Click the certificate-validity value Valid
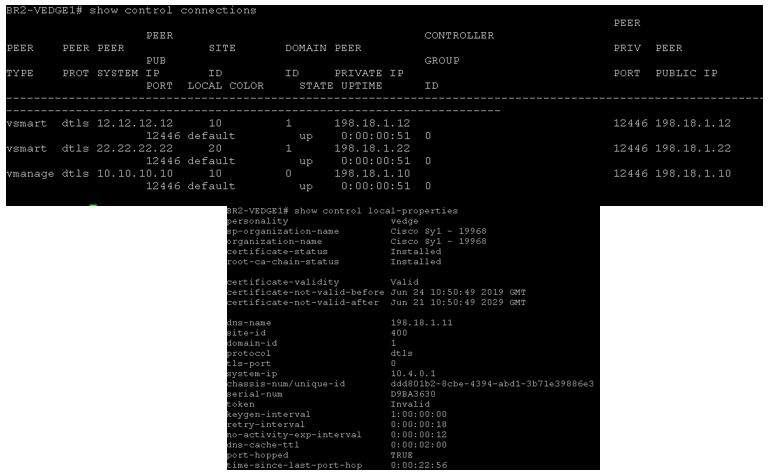The height and width of the screenshot is (474, 768). 405,282
